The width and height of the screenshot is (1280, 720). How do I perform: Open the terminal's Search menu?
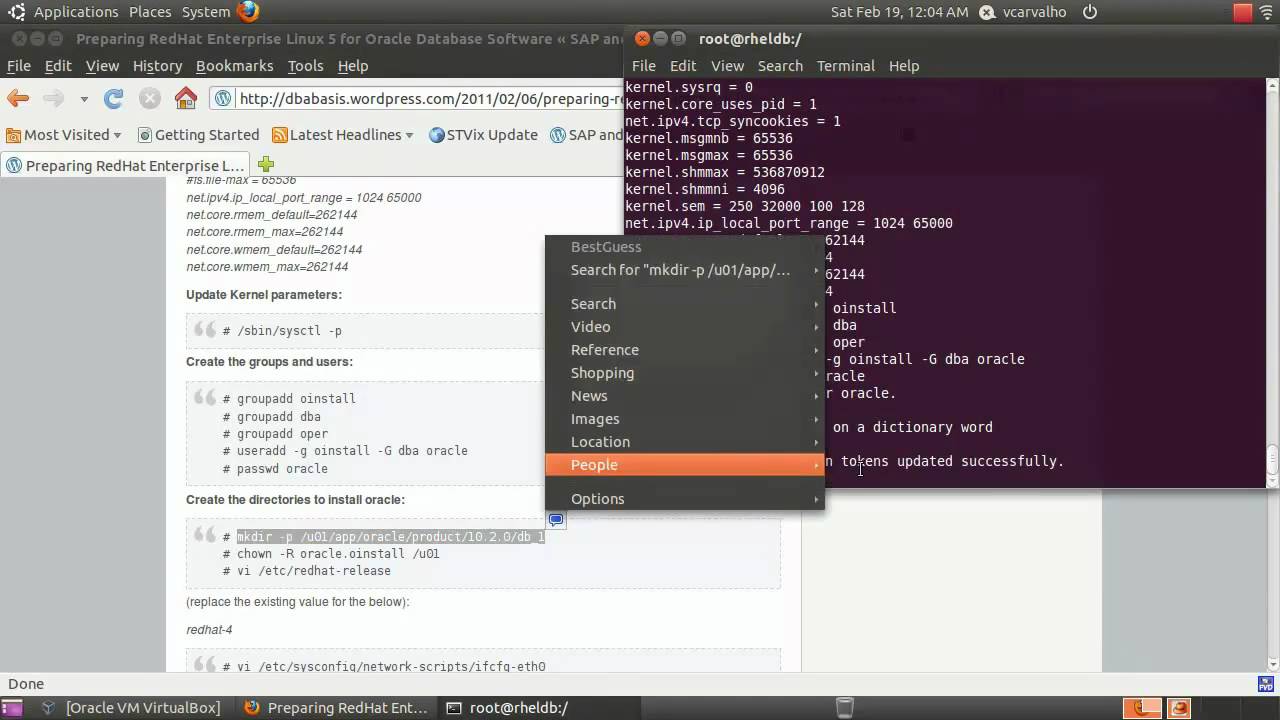[780, 65]
